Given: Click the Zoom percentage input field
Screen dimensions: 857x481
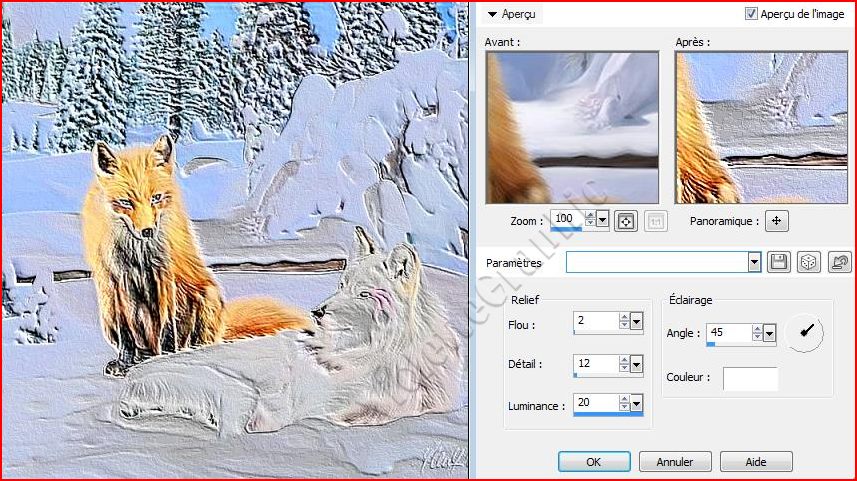Looking at the screenshot, I should (565, 219).
